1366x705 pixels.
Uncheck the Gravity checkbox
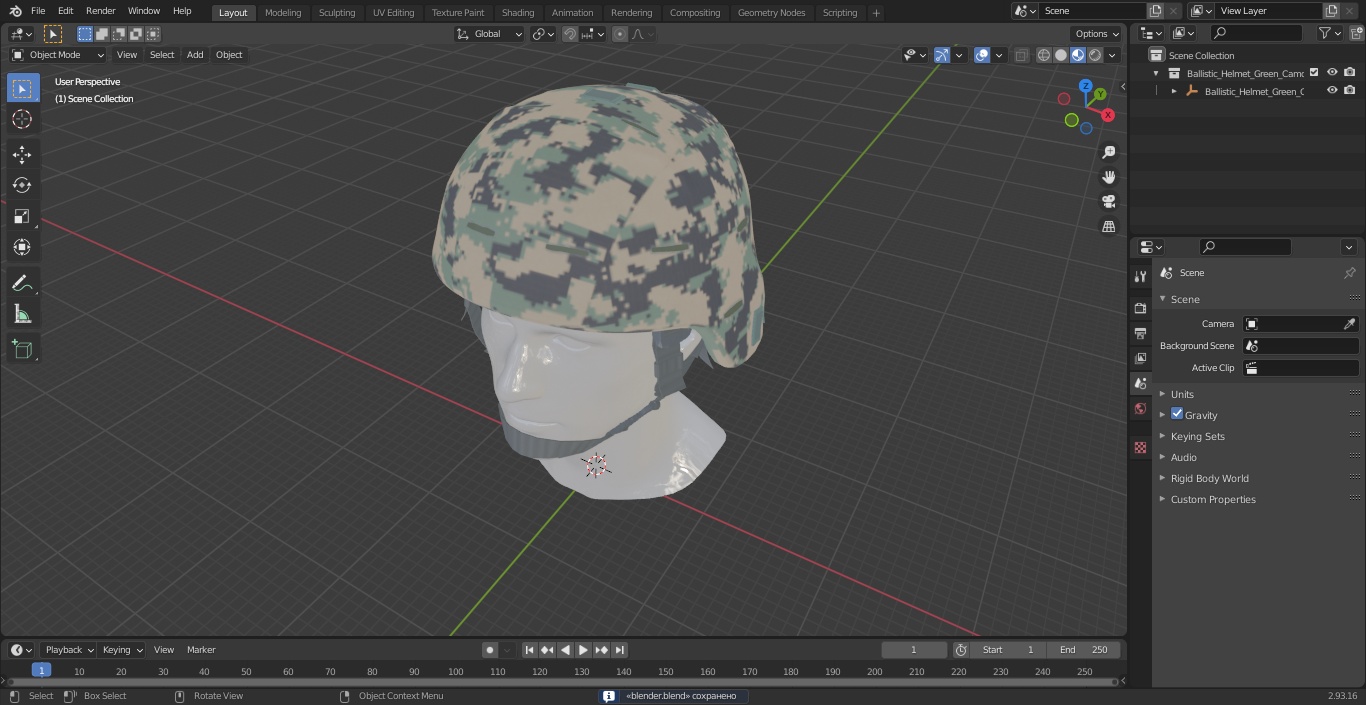tap(1177, 414)
